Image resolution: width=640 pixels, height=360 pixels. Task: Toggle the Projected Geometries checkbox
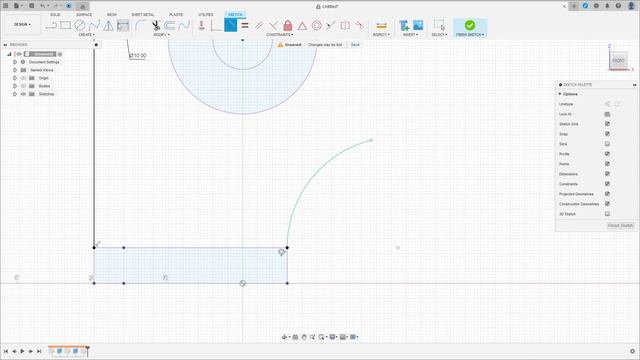pyautogui.click(x=607, y=194)
